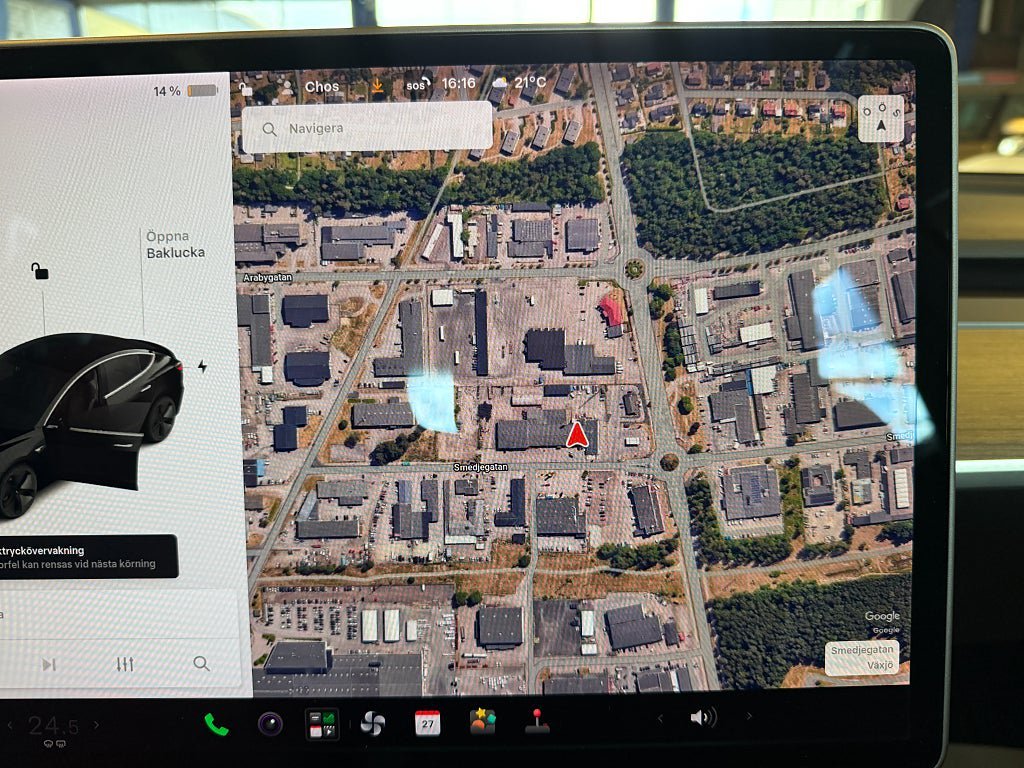
Task: Open the calendar app
Action: click(427, 723)
